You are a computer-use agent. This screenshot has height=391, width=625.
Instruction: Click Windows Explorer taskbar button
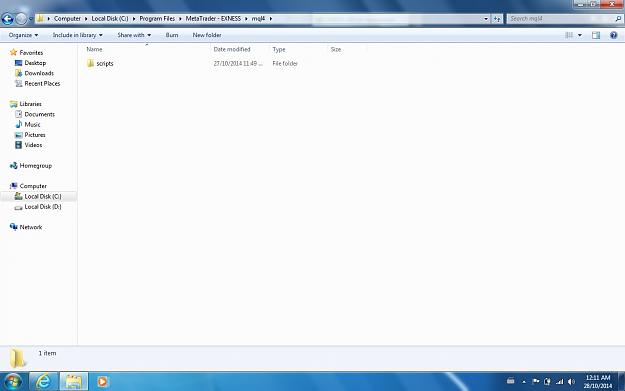click(x=74, y=381)
